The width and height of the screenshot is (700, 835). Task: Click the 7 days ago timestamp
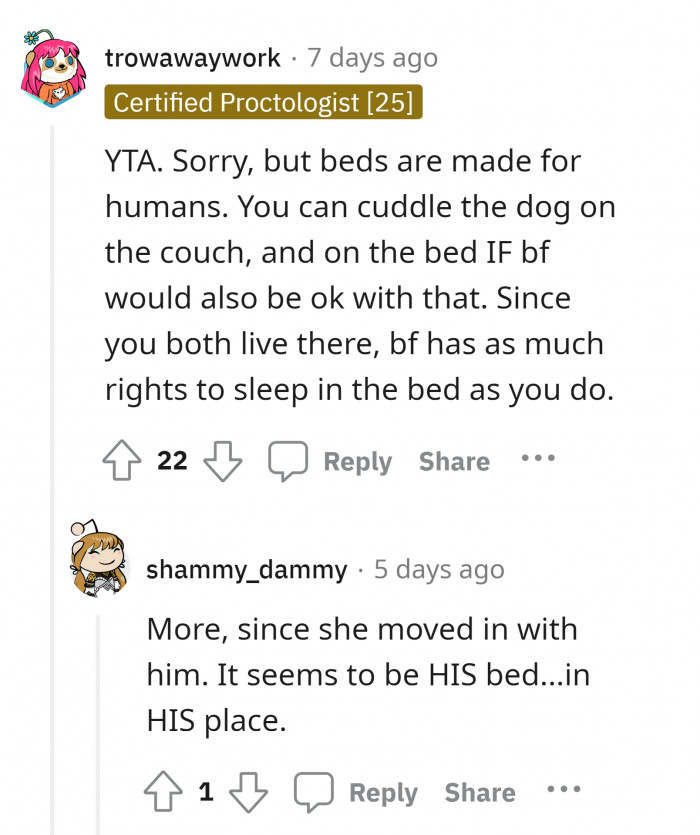(370, 57)
